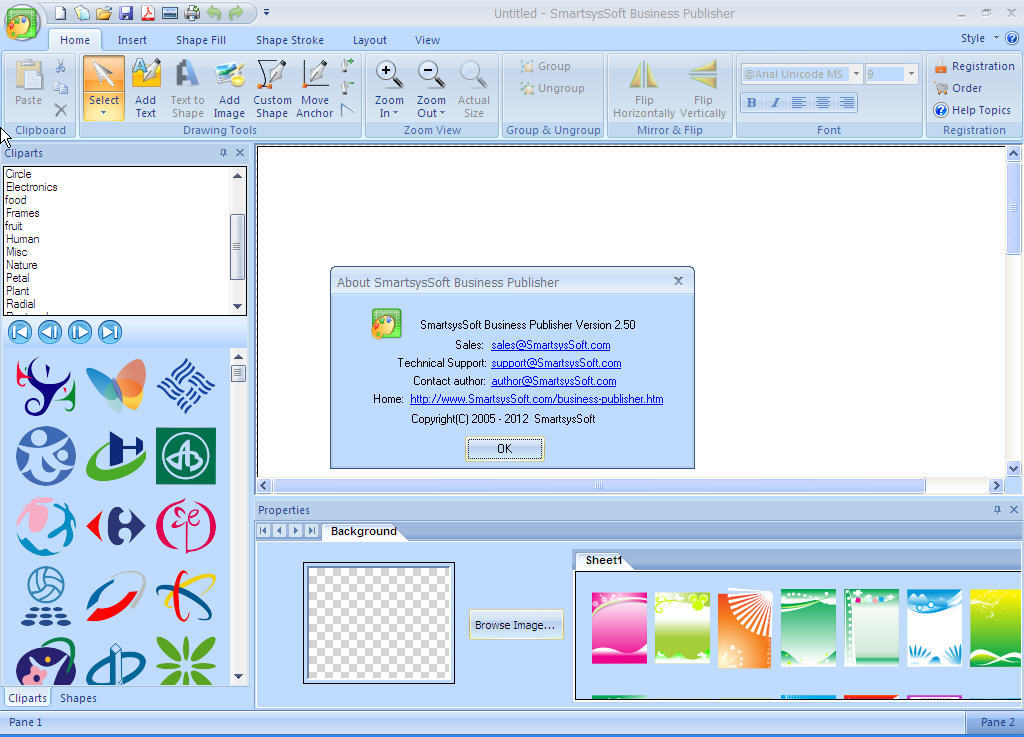Open the Sheet1 background tab
The image size is (1024, 737).
click(603, 560)
